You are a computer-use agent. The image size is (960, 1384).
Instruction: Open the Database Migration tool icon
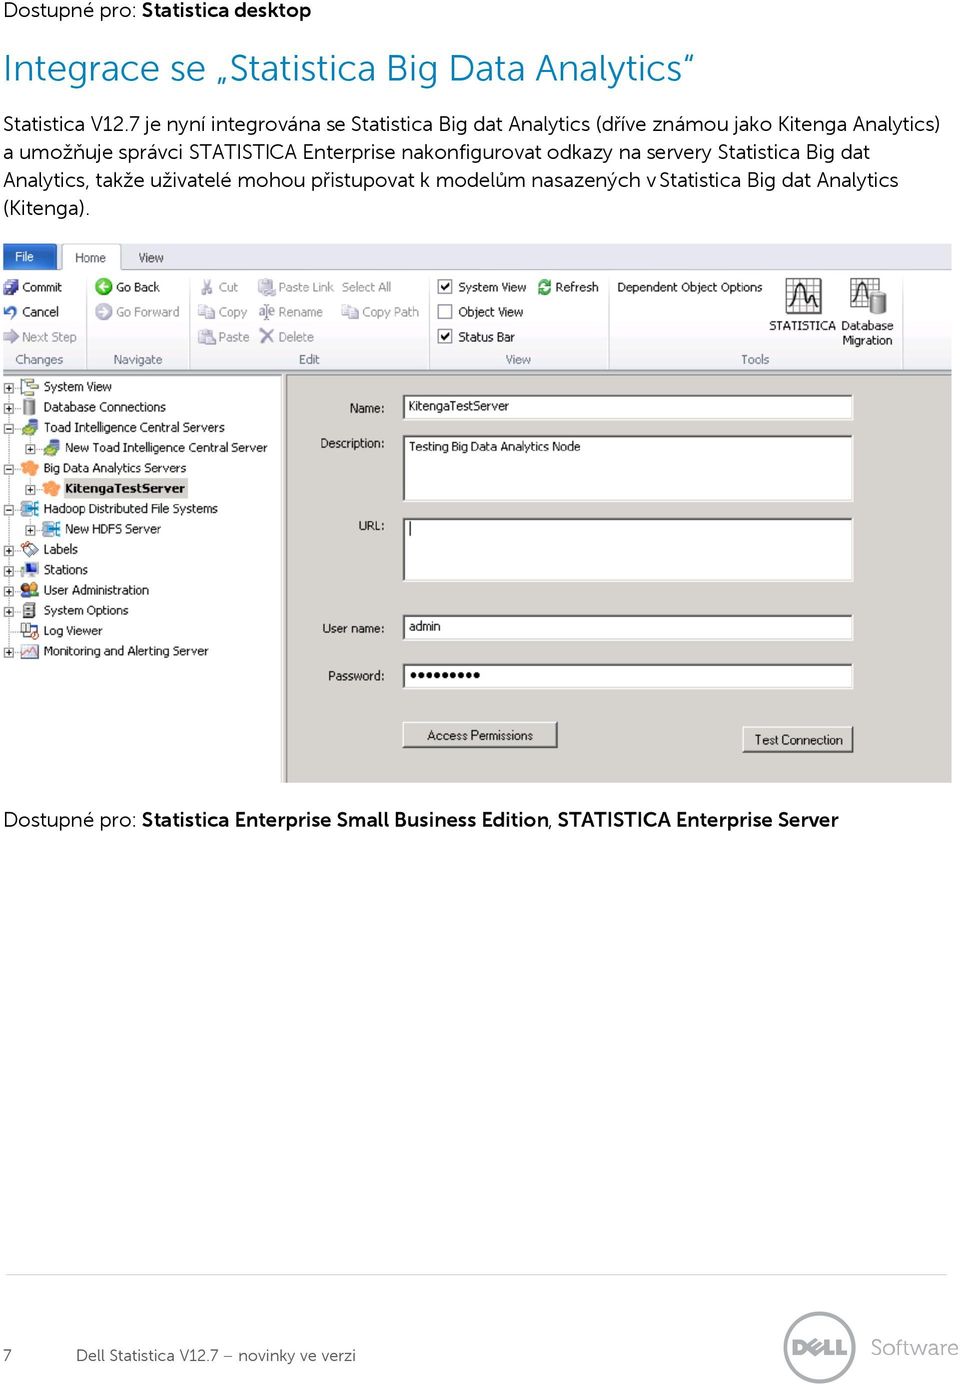tap(867, 297)
